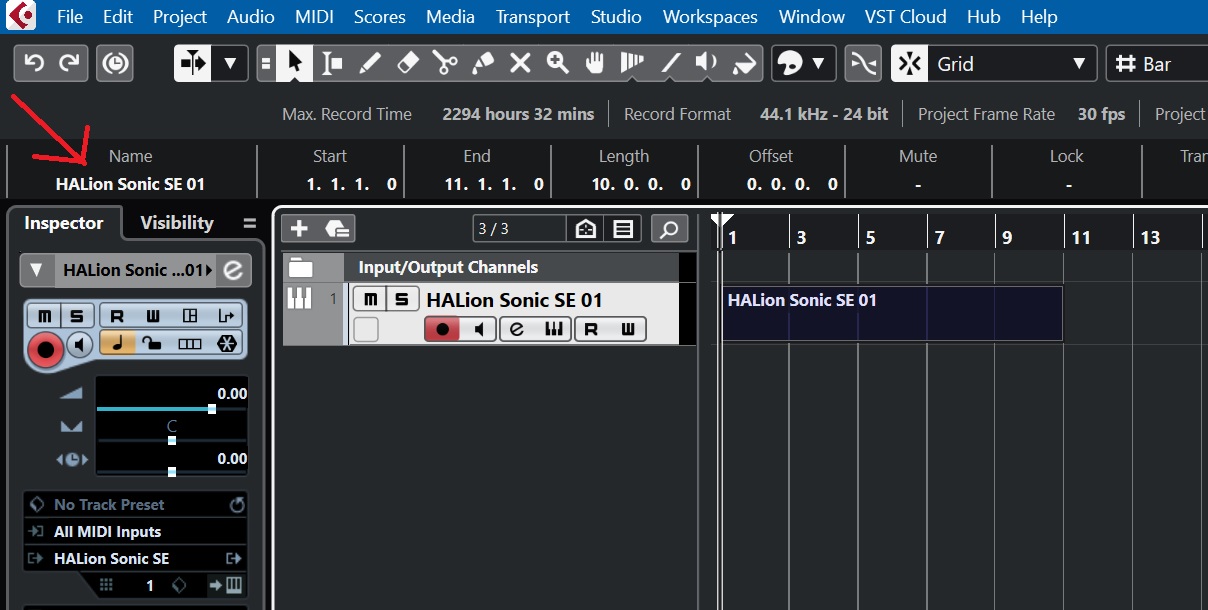Select the Color paint bucket tool
This screenshot has width=1208, height=610.
point(745,64)
